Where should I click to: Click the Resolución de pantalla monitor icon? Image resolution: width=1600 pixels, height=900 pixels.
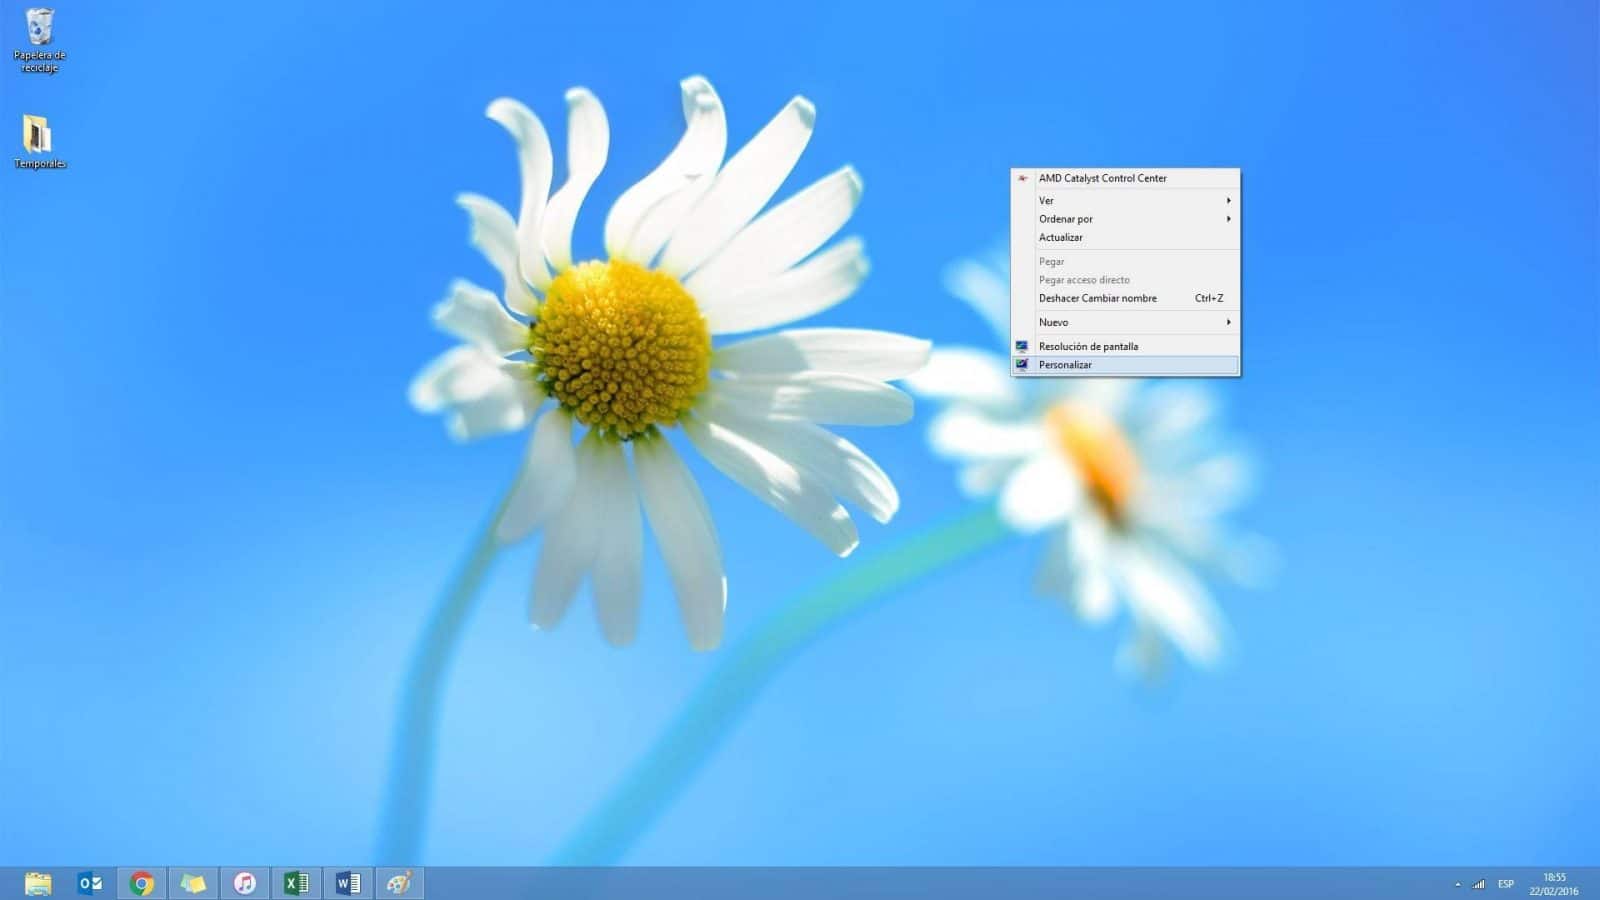click(1022, 346)
